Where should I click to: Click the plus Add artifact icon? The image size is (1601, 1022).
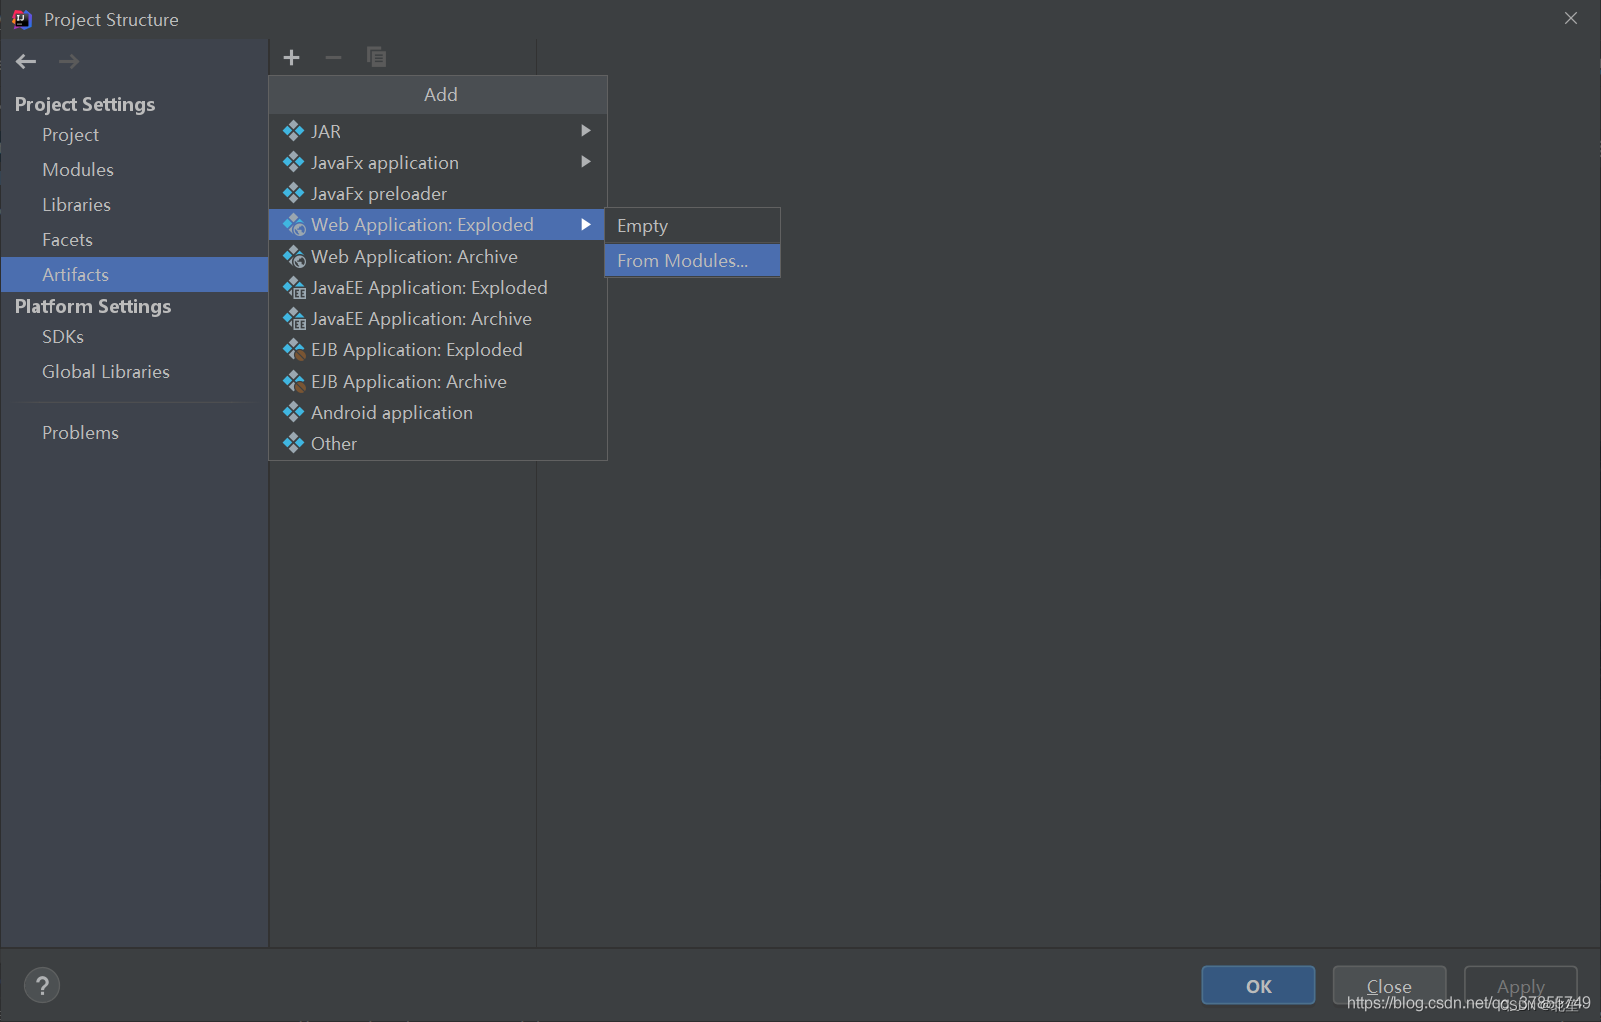pyautogui.click(x=291, y=58)
